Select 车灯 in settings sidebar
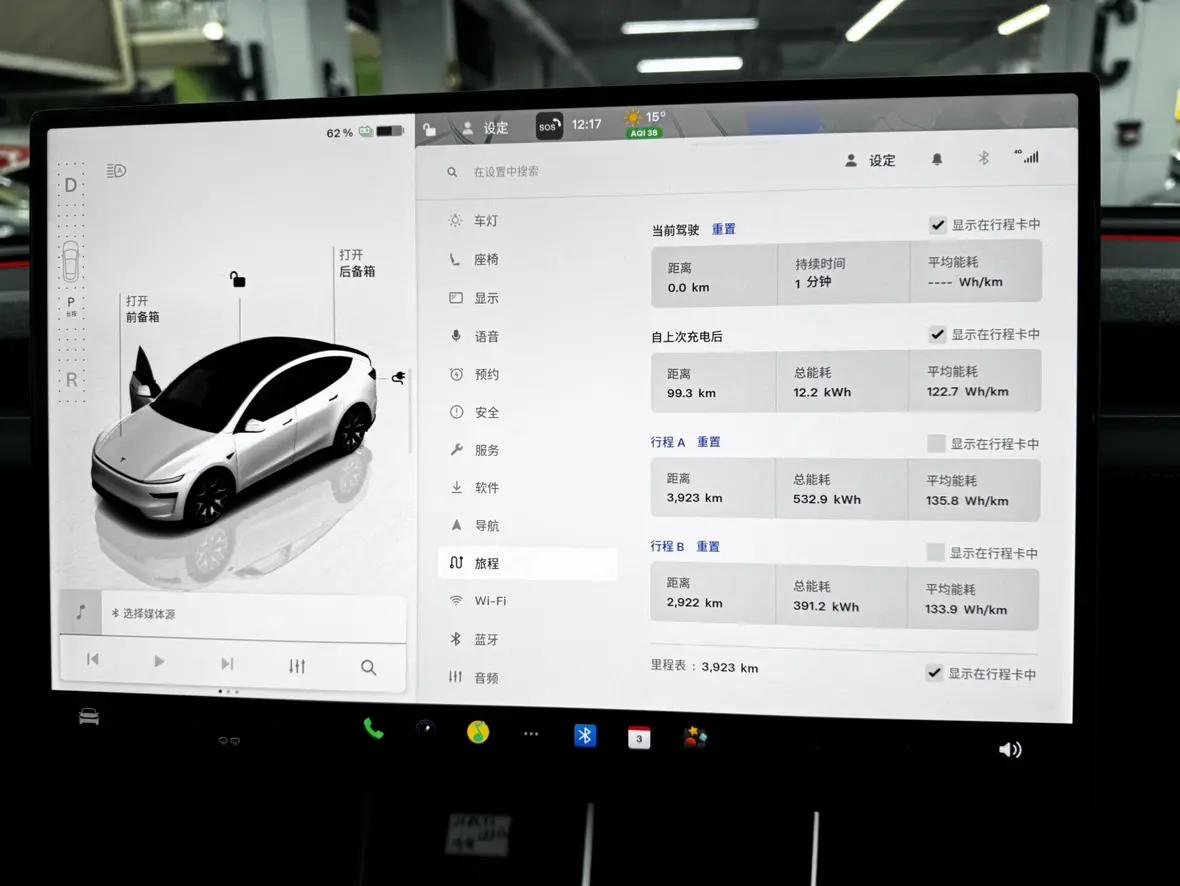Screen dimensions: 1180x886 pos(485,221)
